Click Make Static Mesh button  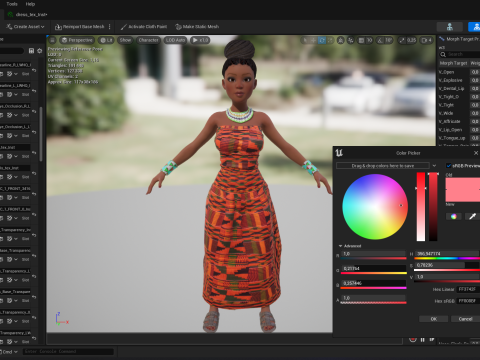pos(197,27)
